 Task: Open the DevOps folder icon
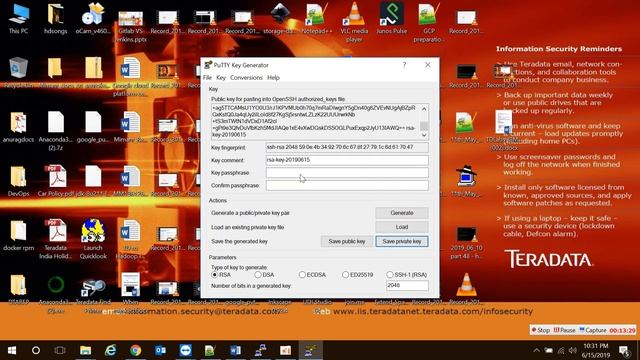pyautogui.click(x=18, y=181)
